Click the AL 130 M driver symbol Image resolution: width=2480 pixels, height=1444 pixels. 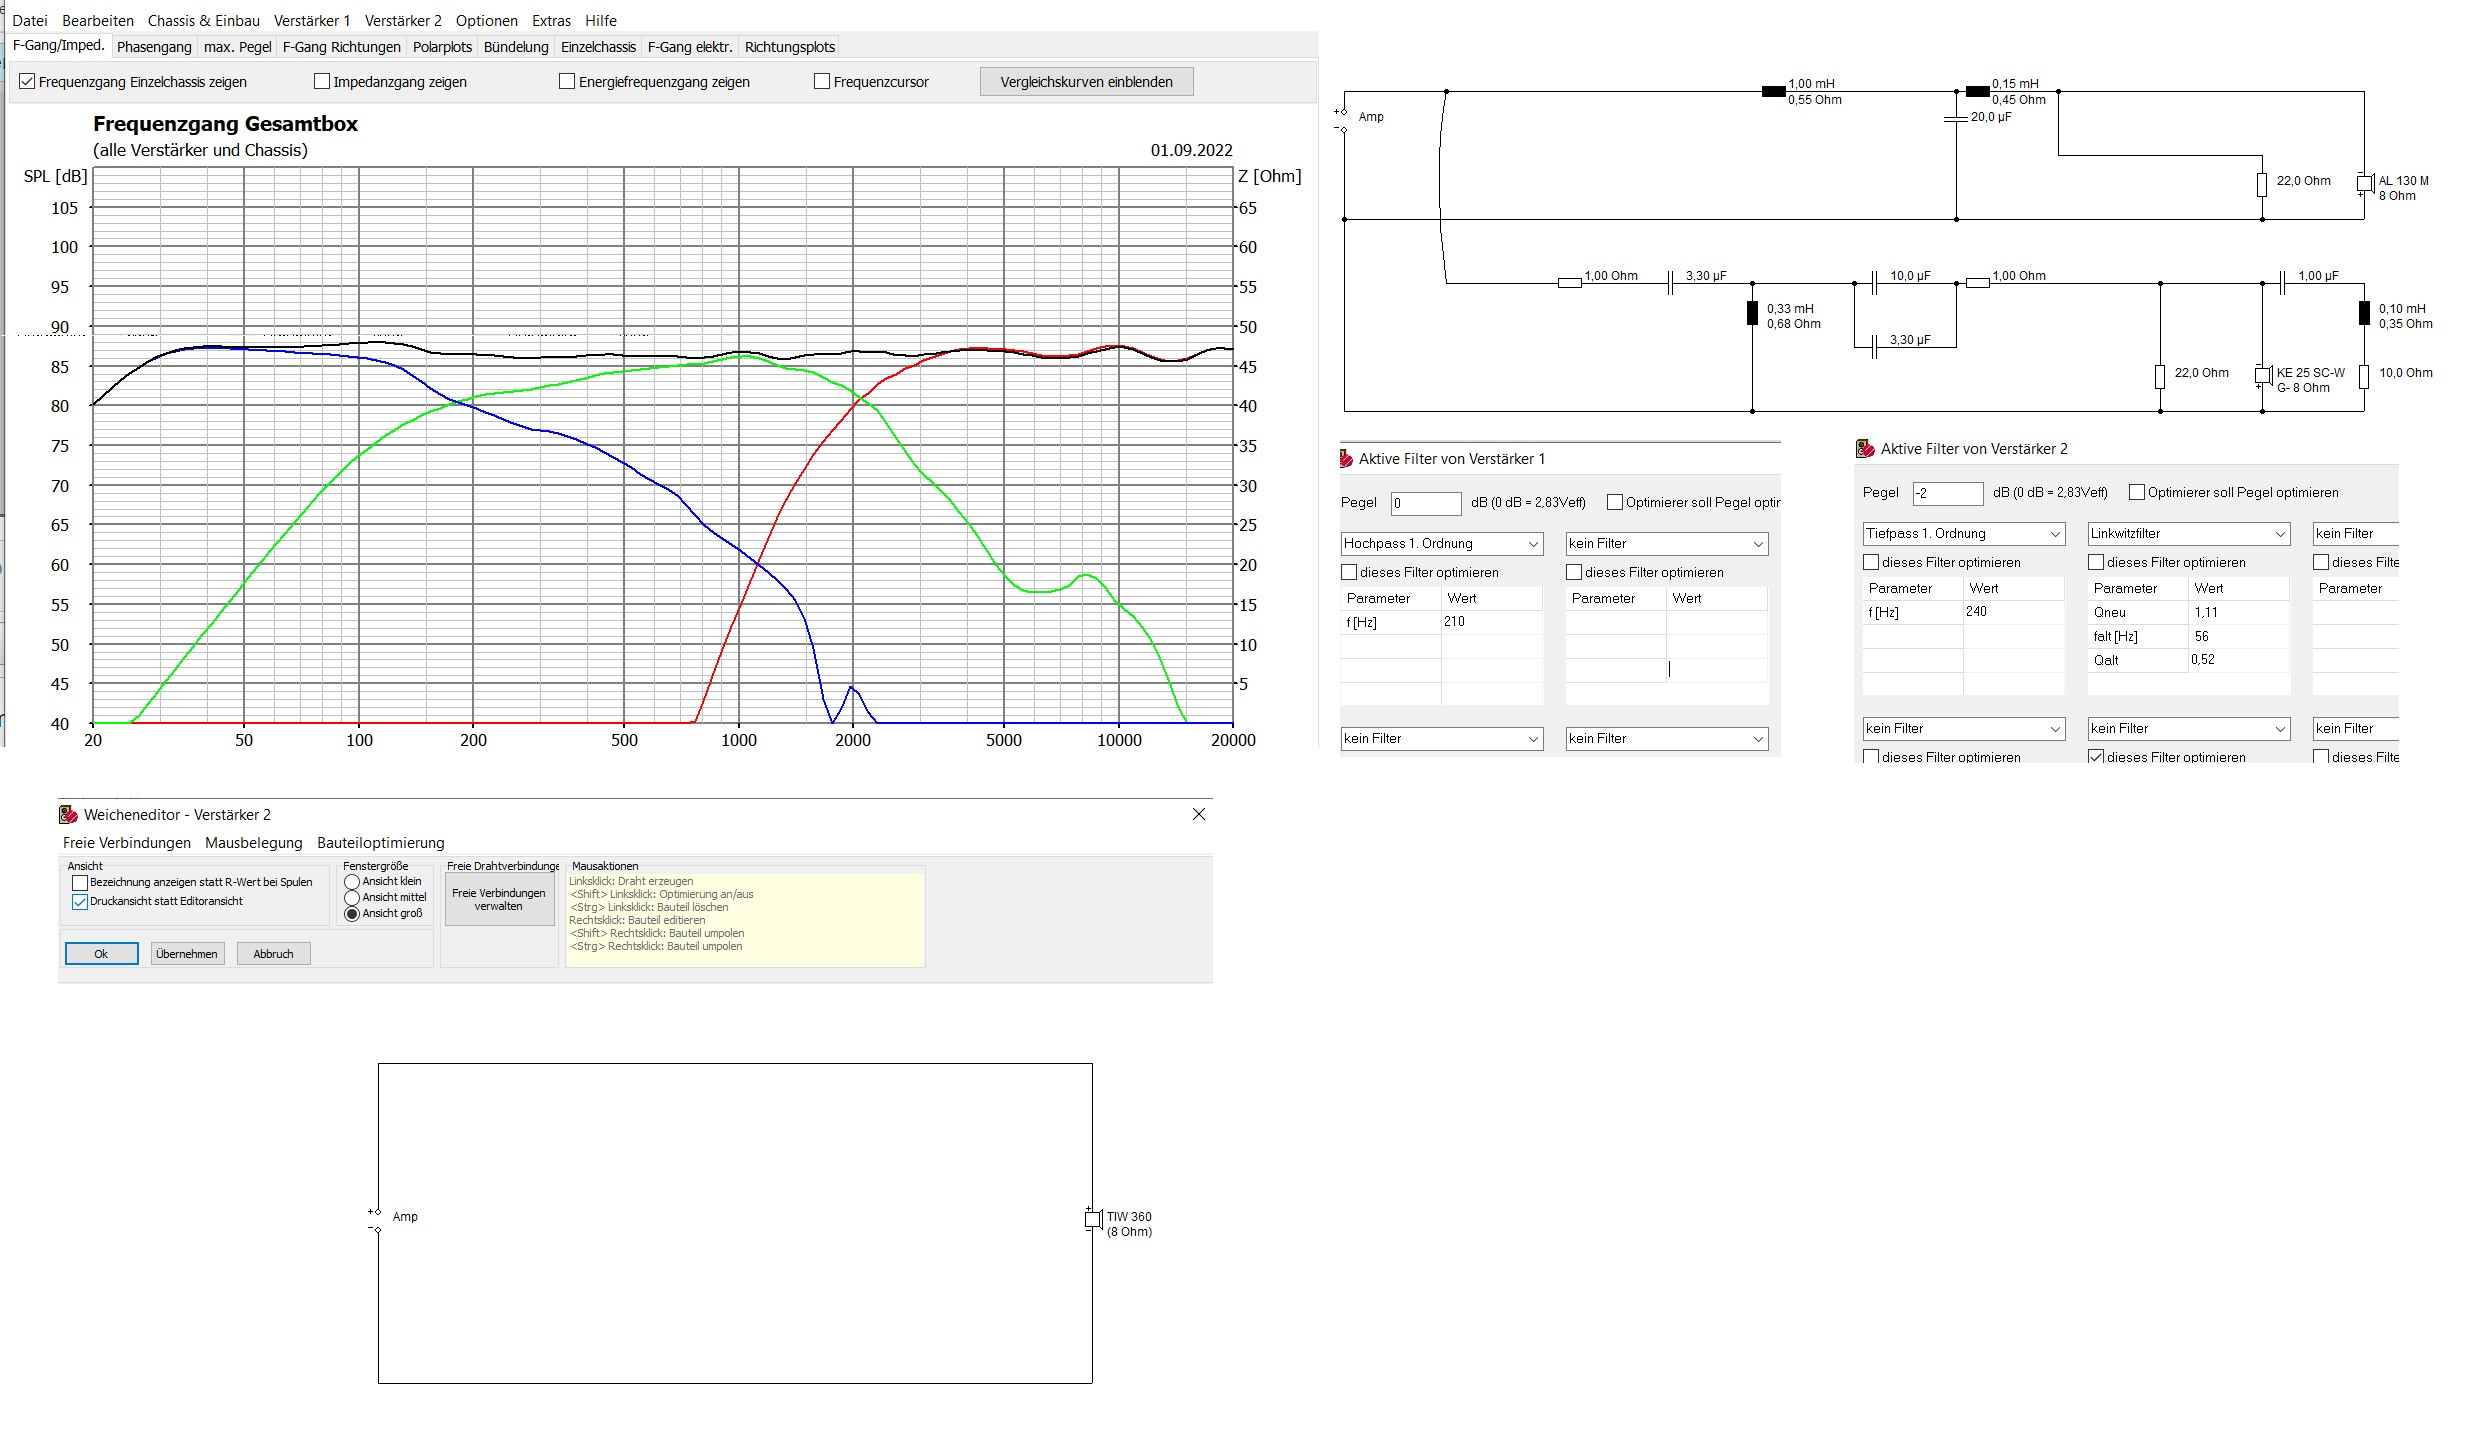point(2364,184)
